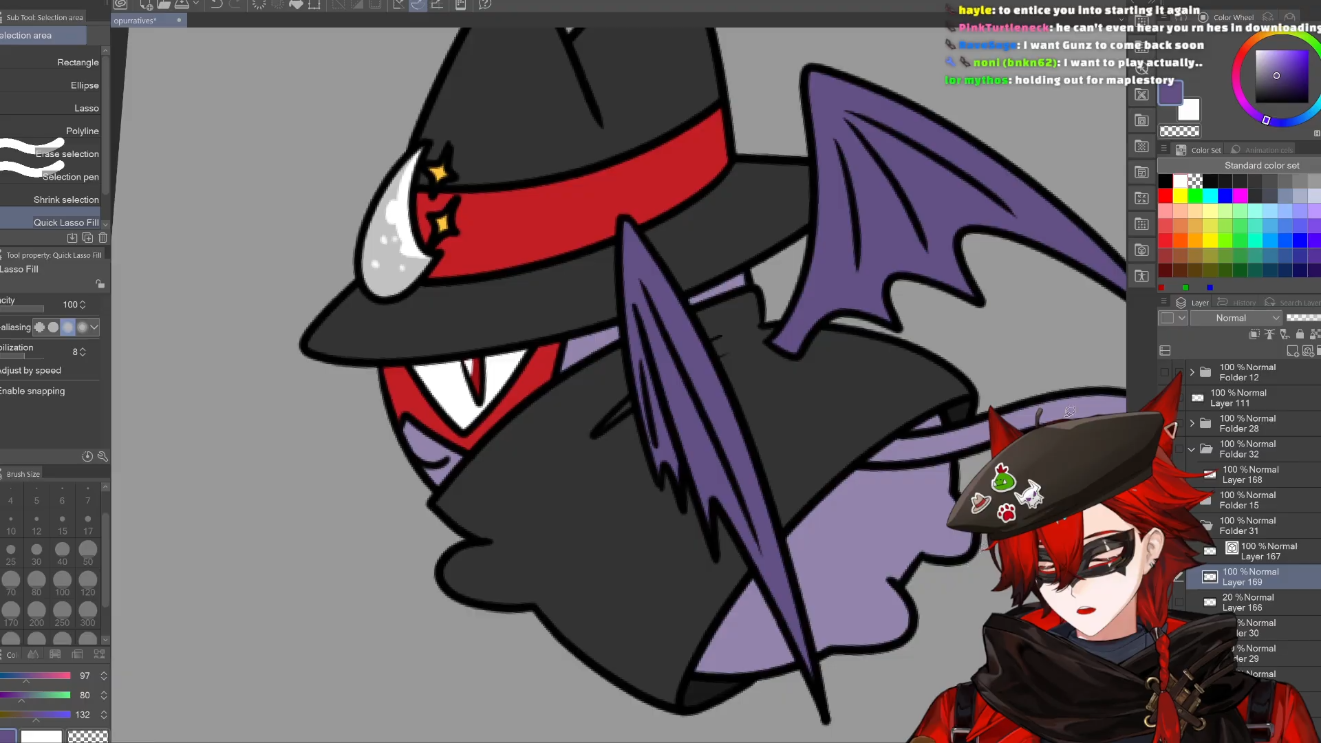Click the color wheel saturation square
Screen dimensions: 1321x743
click(x=1280, y=76)
